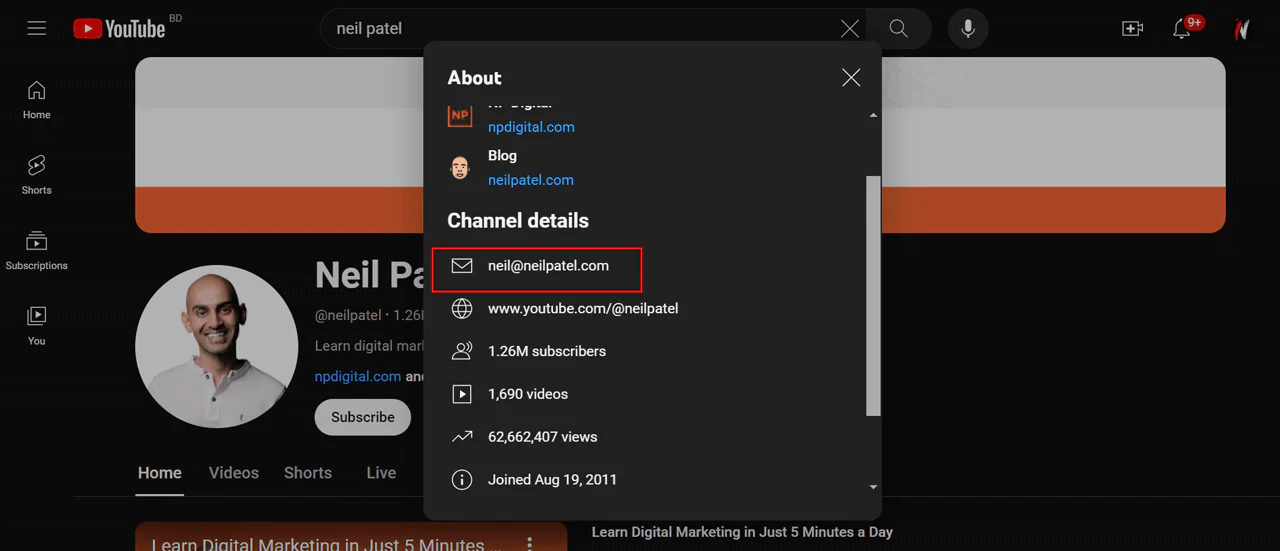
Task: Open the featured video three-dot menu
Action: (530, 544)
